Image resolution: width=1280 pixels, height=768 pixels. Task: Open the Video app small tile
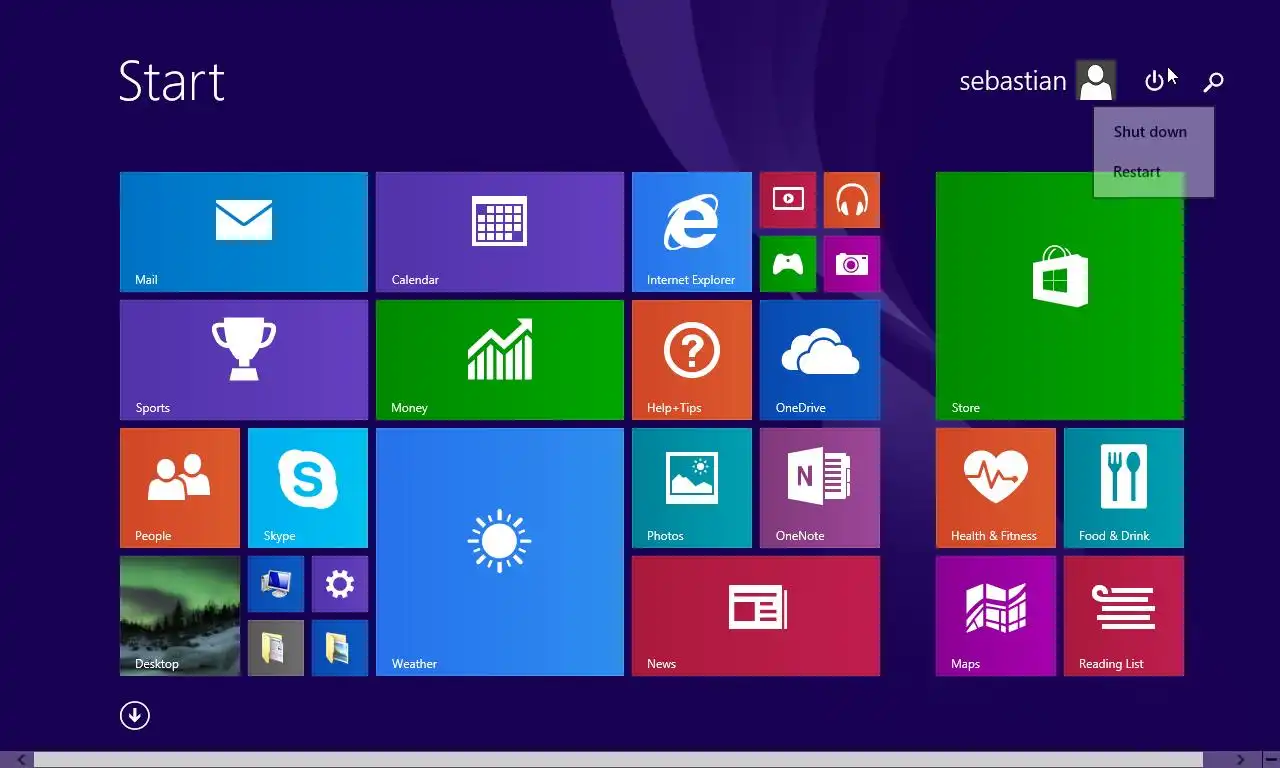788,200
